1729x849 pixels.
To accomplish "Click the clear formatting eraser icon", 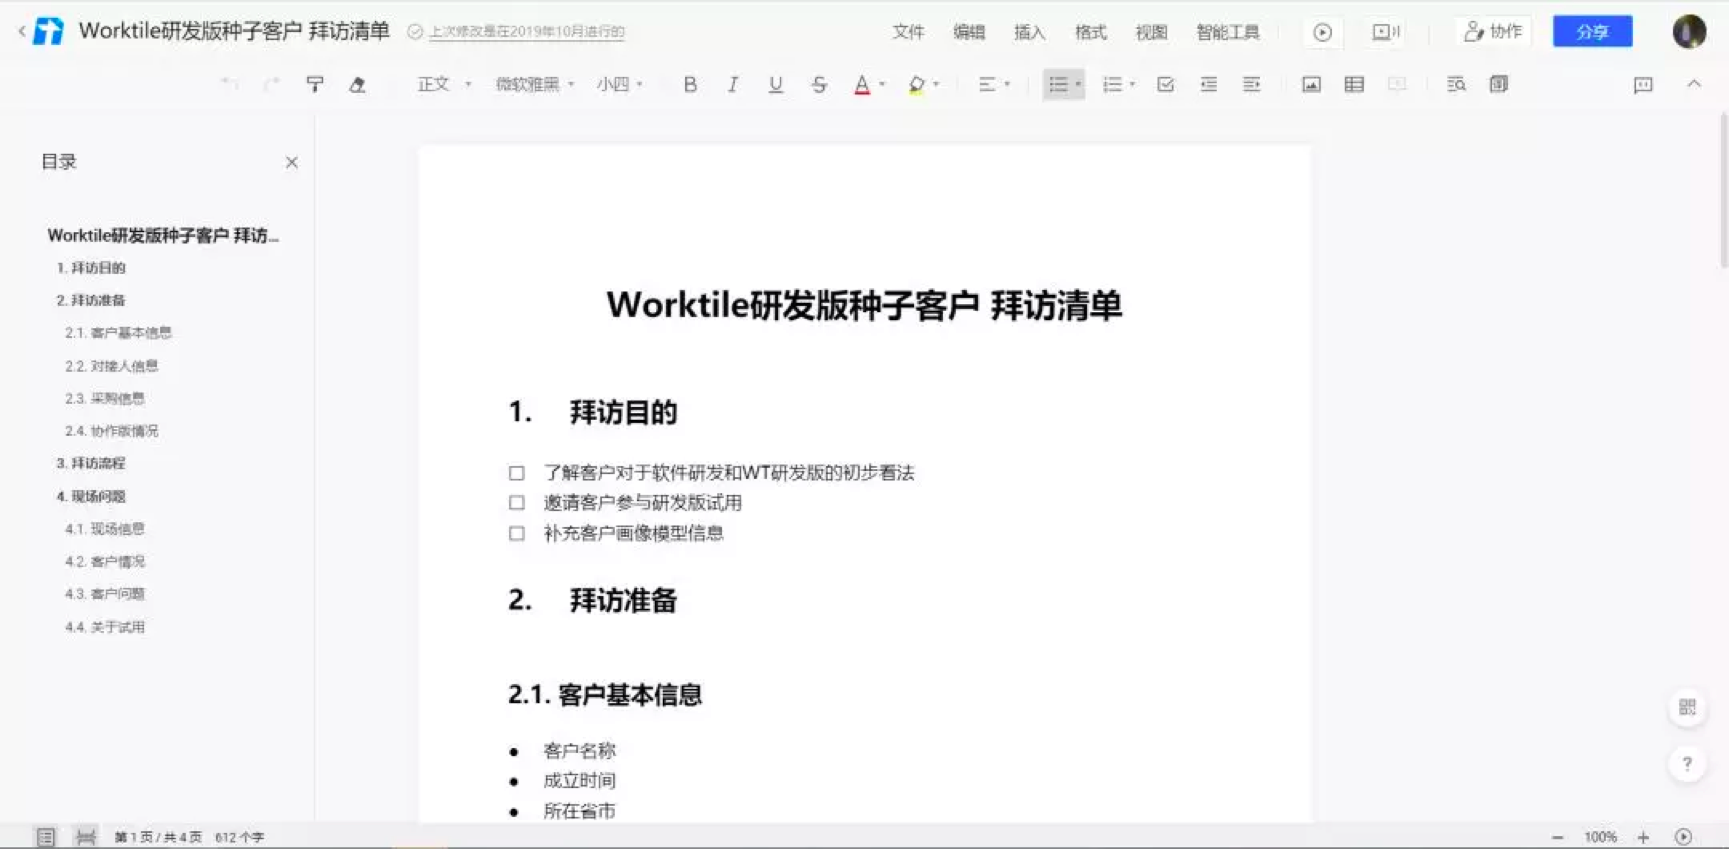I will point(357,85).
